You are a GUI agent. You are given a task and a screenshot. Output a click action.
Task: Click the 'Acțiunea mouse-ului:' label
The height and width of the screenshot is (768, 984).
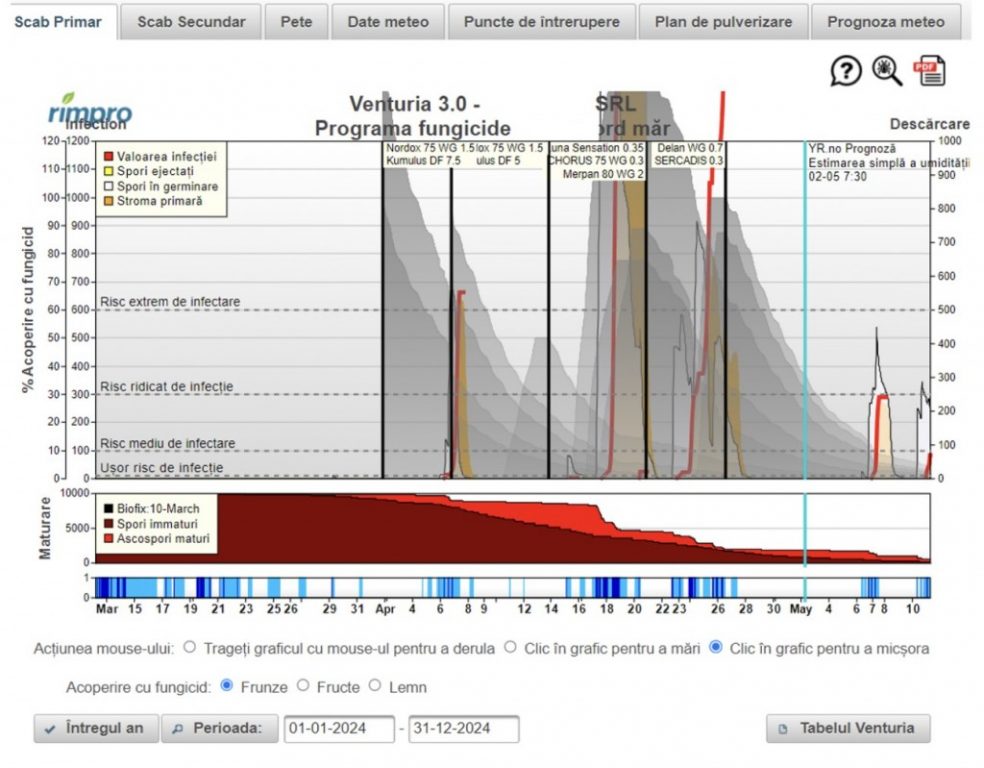[x=104, y=649]
